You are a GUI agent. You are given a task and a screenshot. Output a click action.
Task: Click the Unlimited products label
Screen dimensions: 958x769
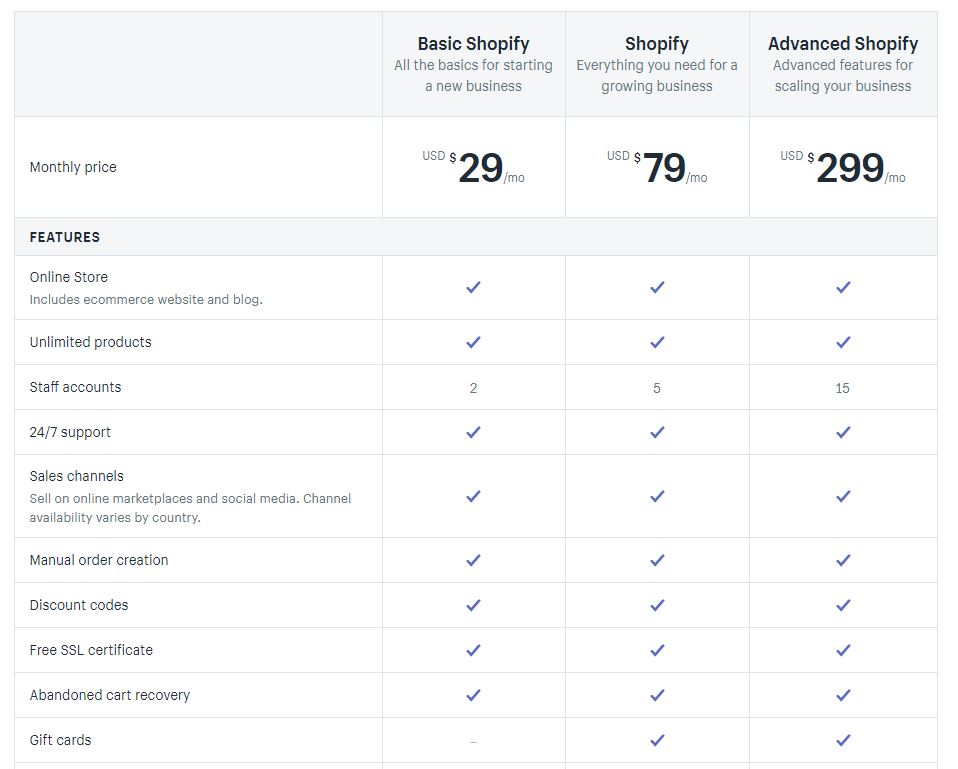90,342
